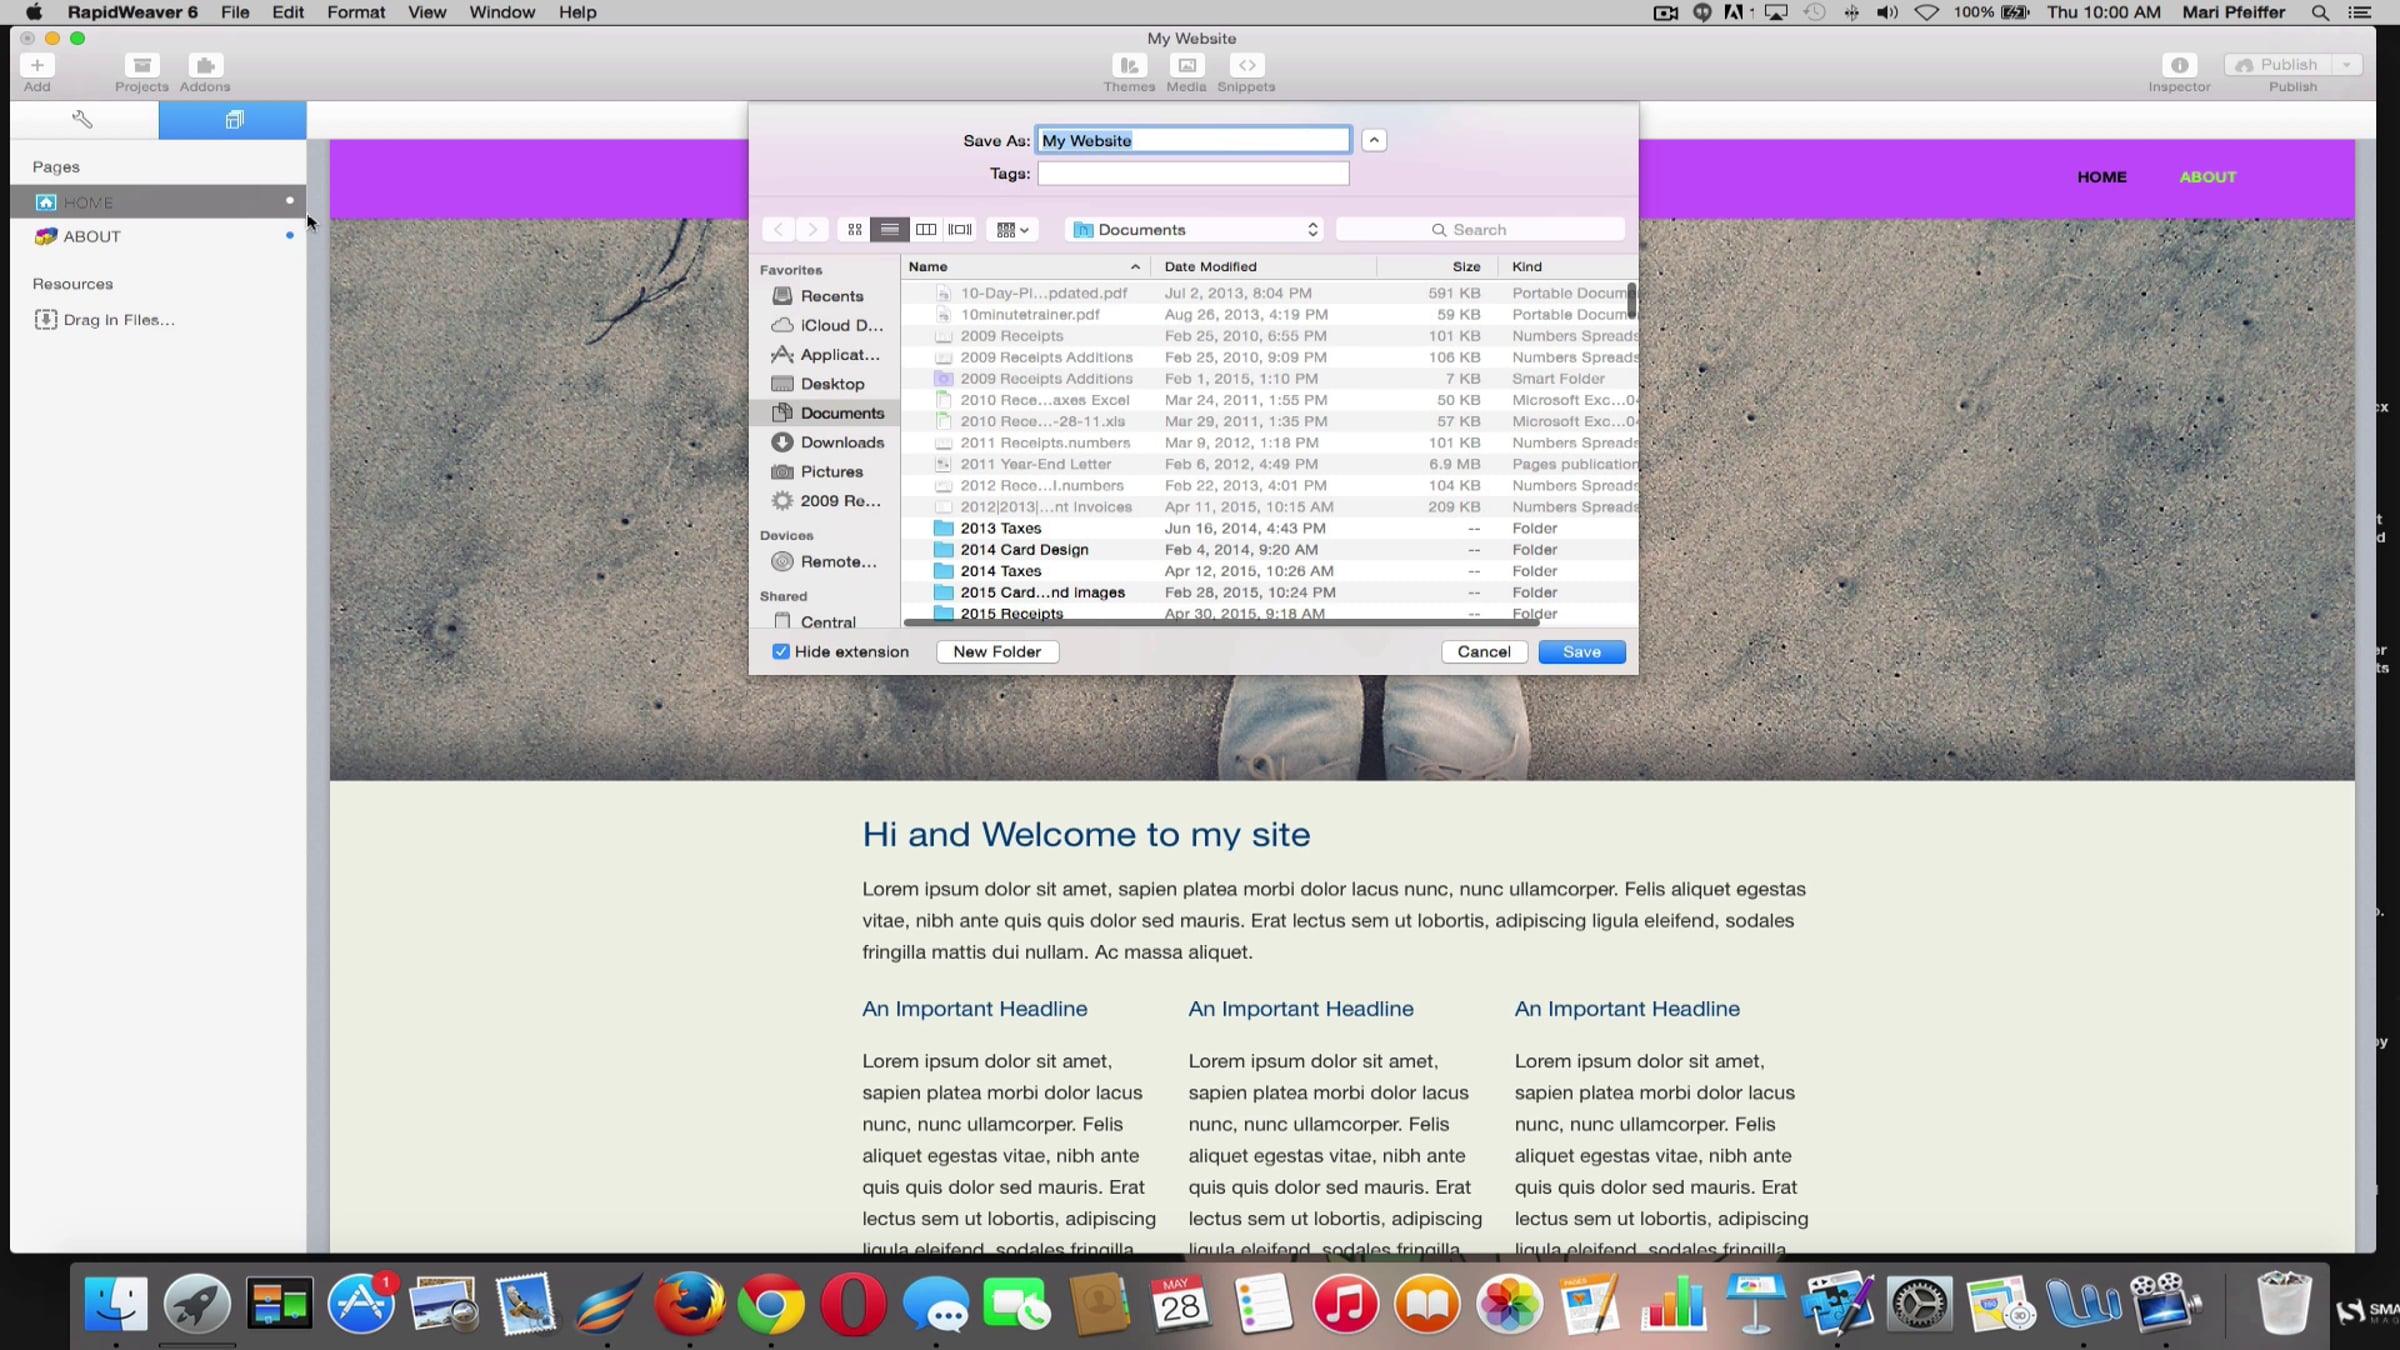Click the Projects toolbar icon
This screenshot has height=1350, width=2400.
tap(141, 66)
